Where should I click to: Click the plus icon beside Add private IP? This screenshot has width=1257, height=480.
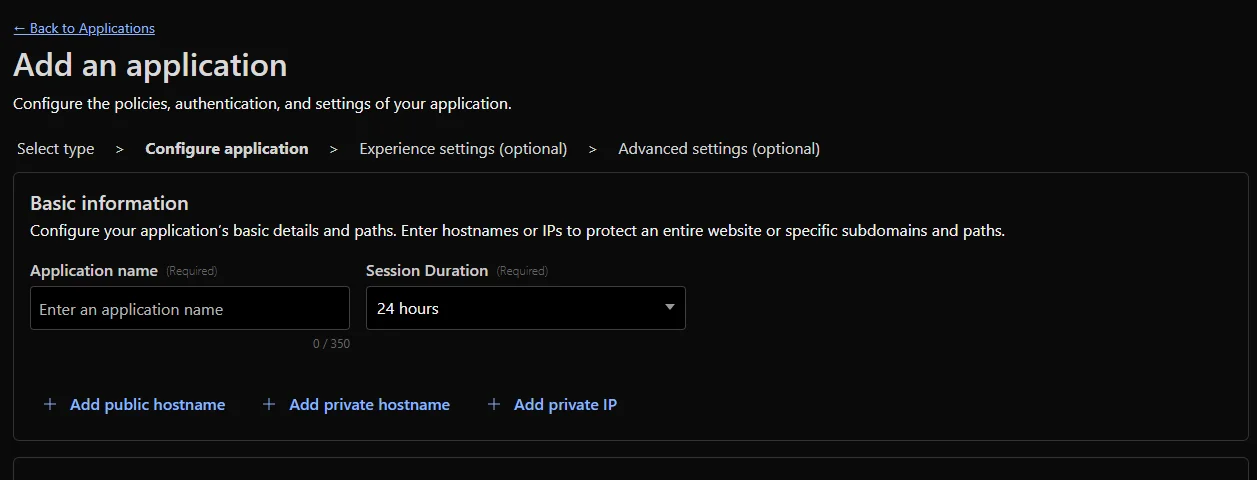pos(493,405)
